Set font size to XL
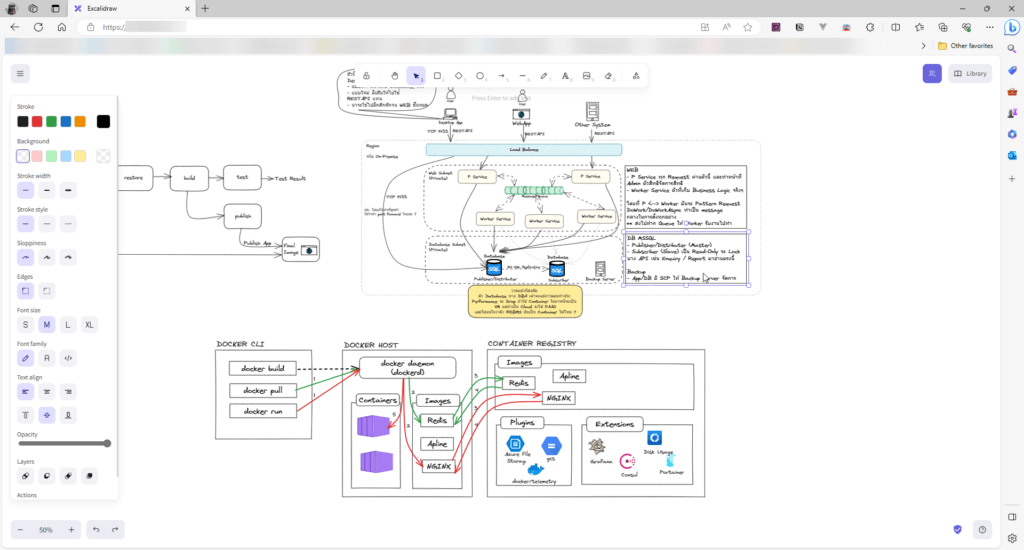The height and width of the screenshot is (550, 1024). click(89, 325)
